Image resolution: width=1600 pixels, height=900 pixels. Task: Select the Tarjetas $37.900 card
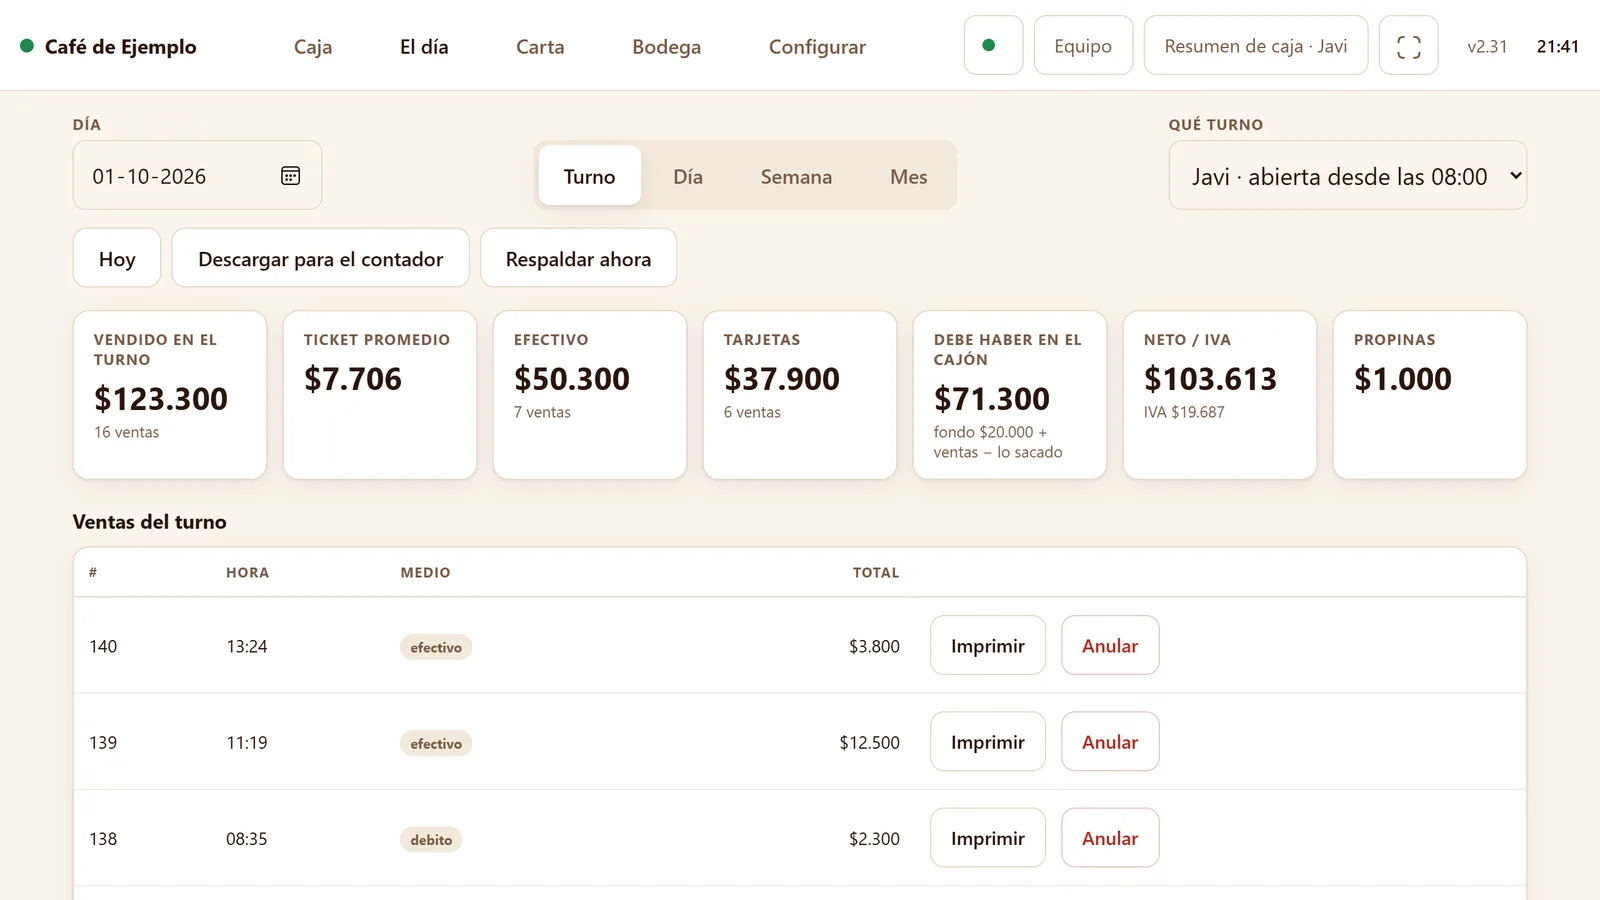800,395
